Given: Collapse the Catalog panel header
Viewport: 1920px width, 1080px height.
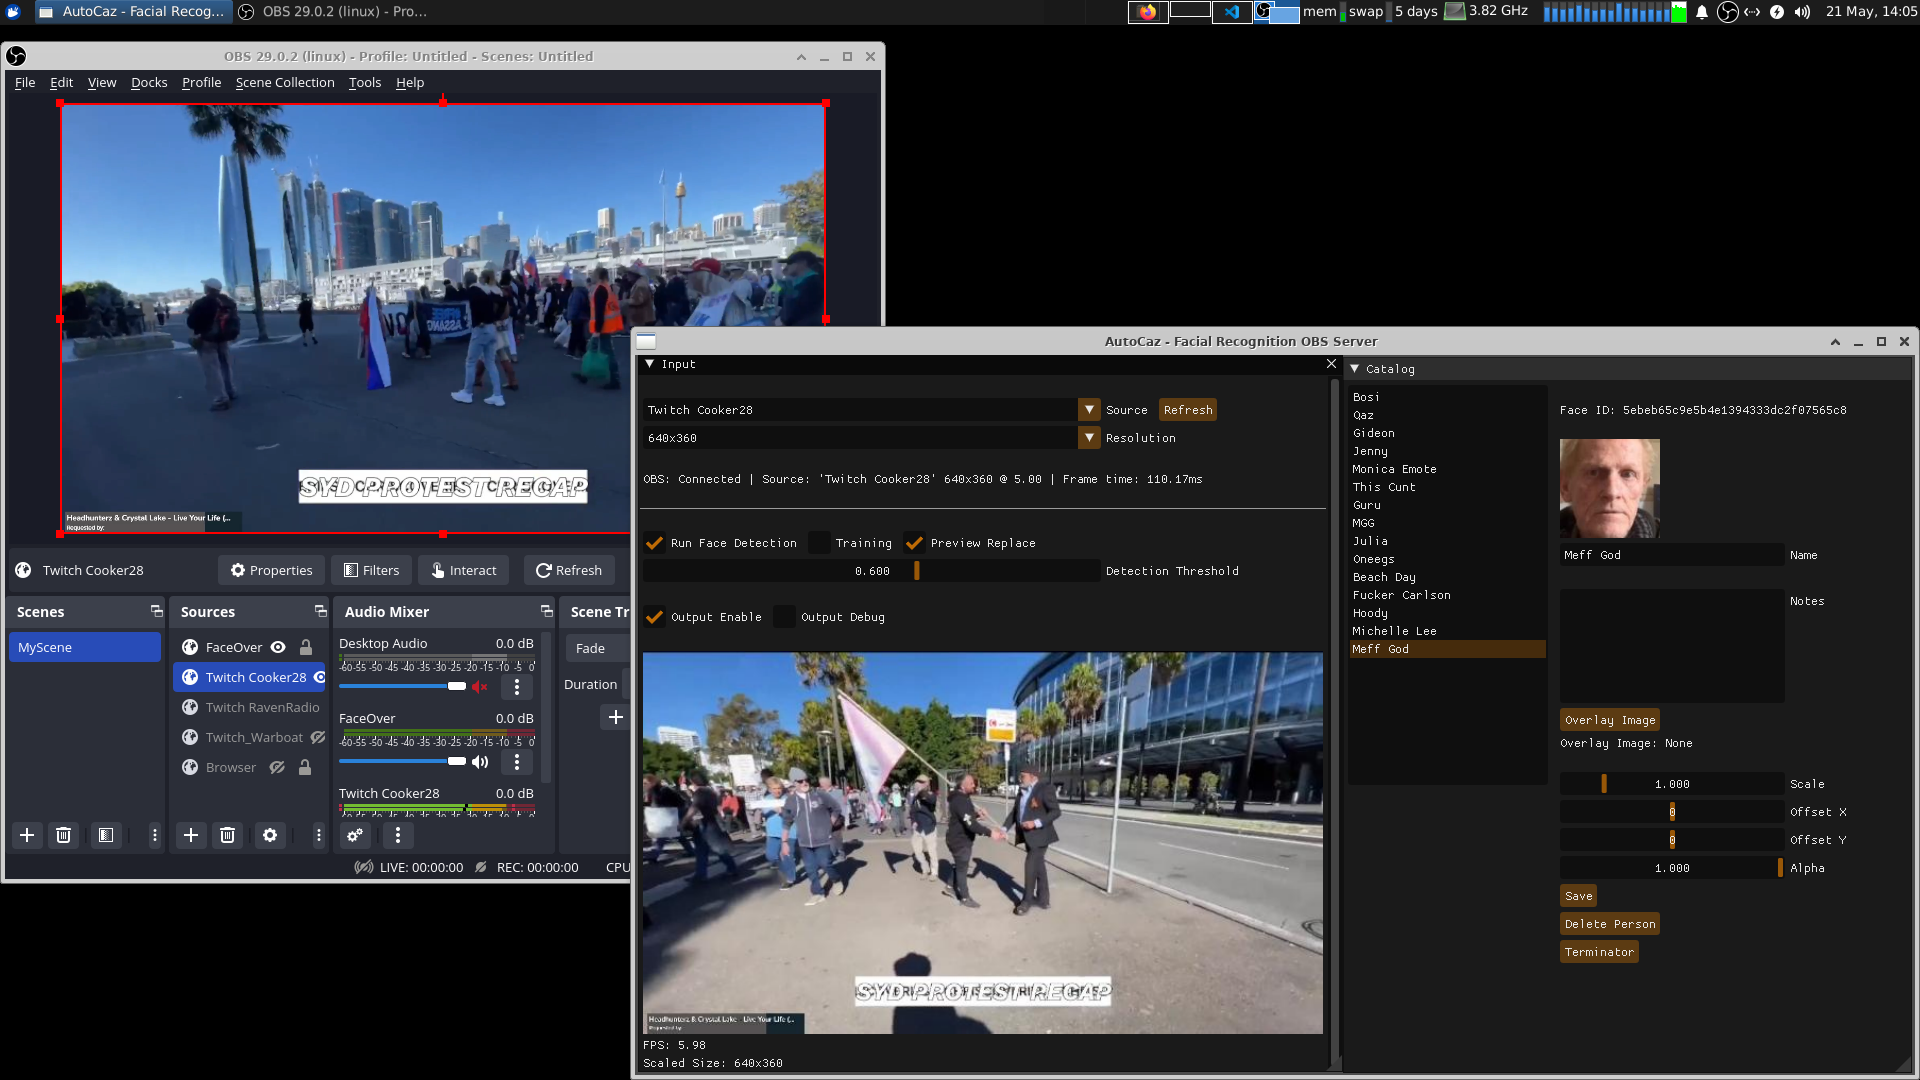Looking at the screenshot, I should click(1355, 369).
